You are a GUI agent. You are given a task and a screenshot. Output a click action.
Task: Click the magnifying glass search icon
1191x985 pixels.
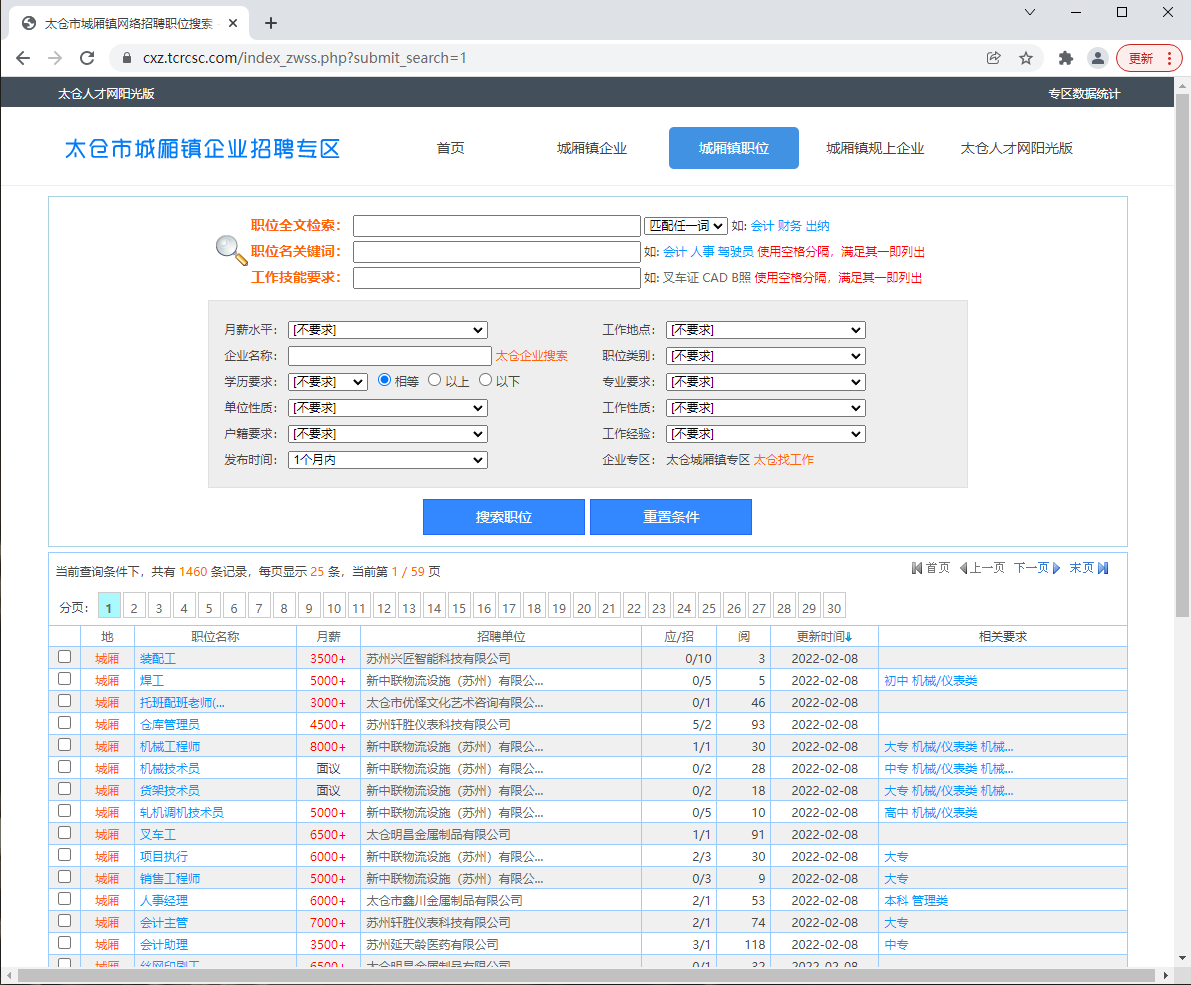pyautogui.click(x=231, y=250)
